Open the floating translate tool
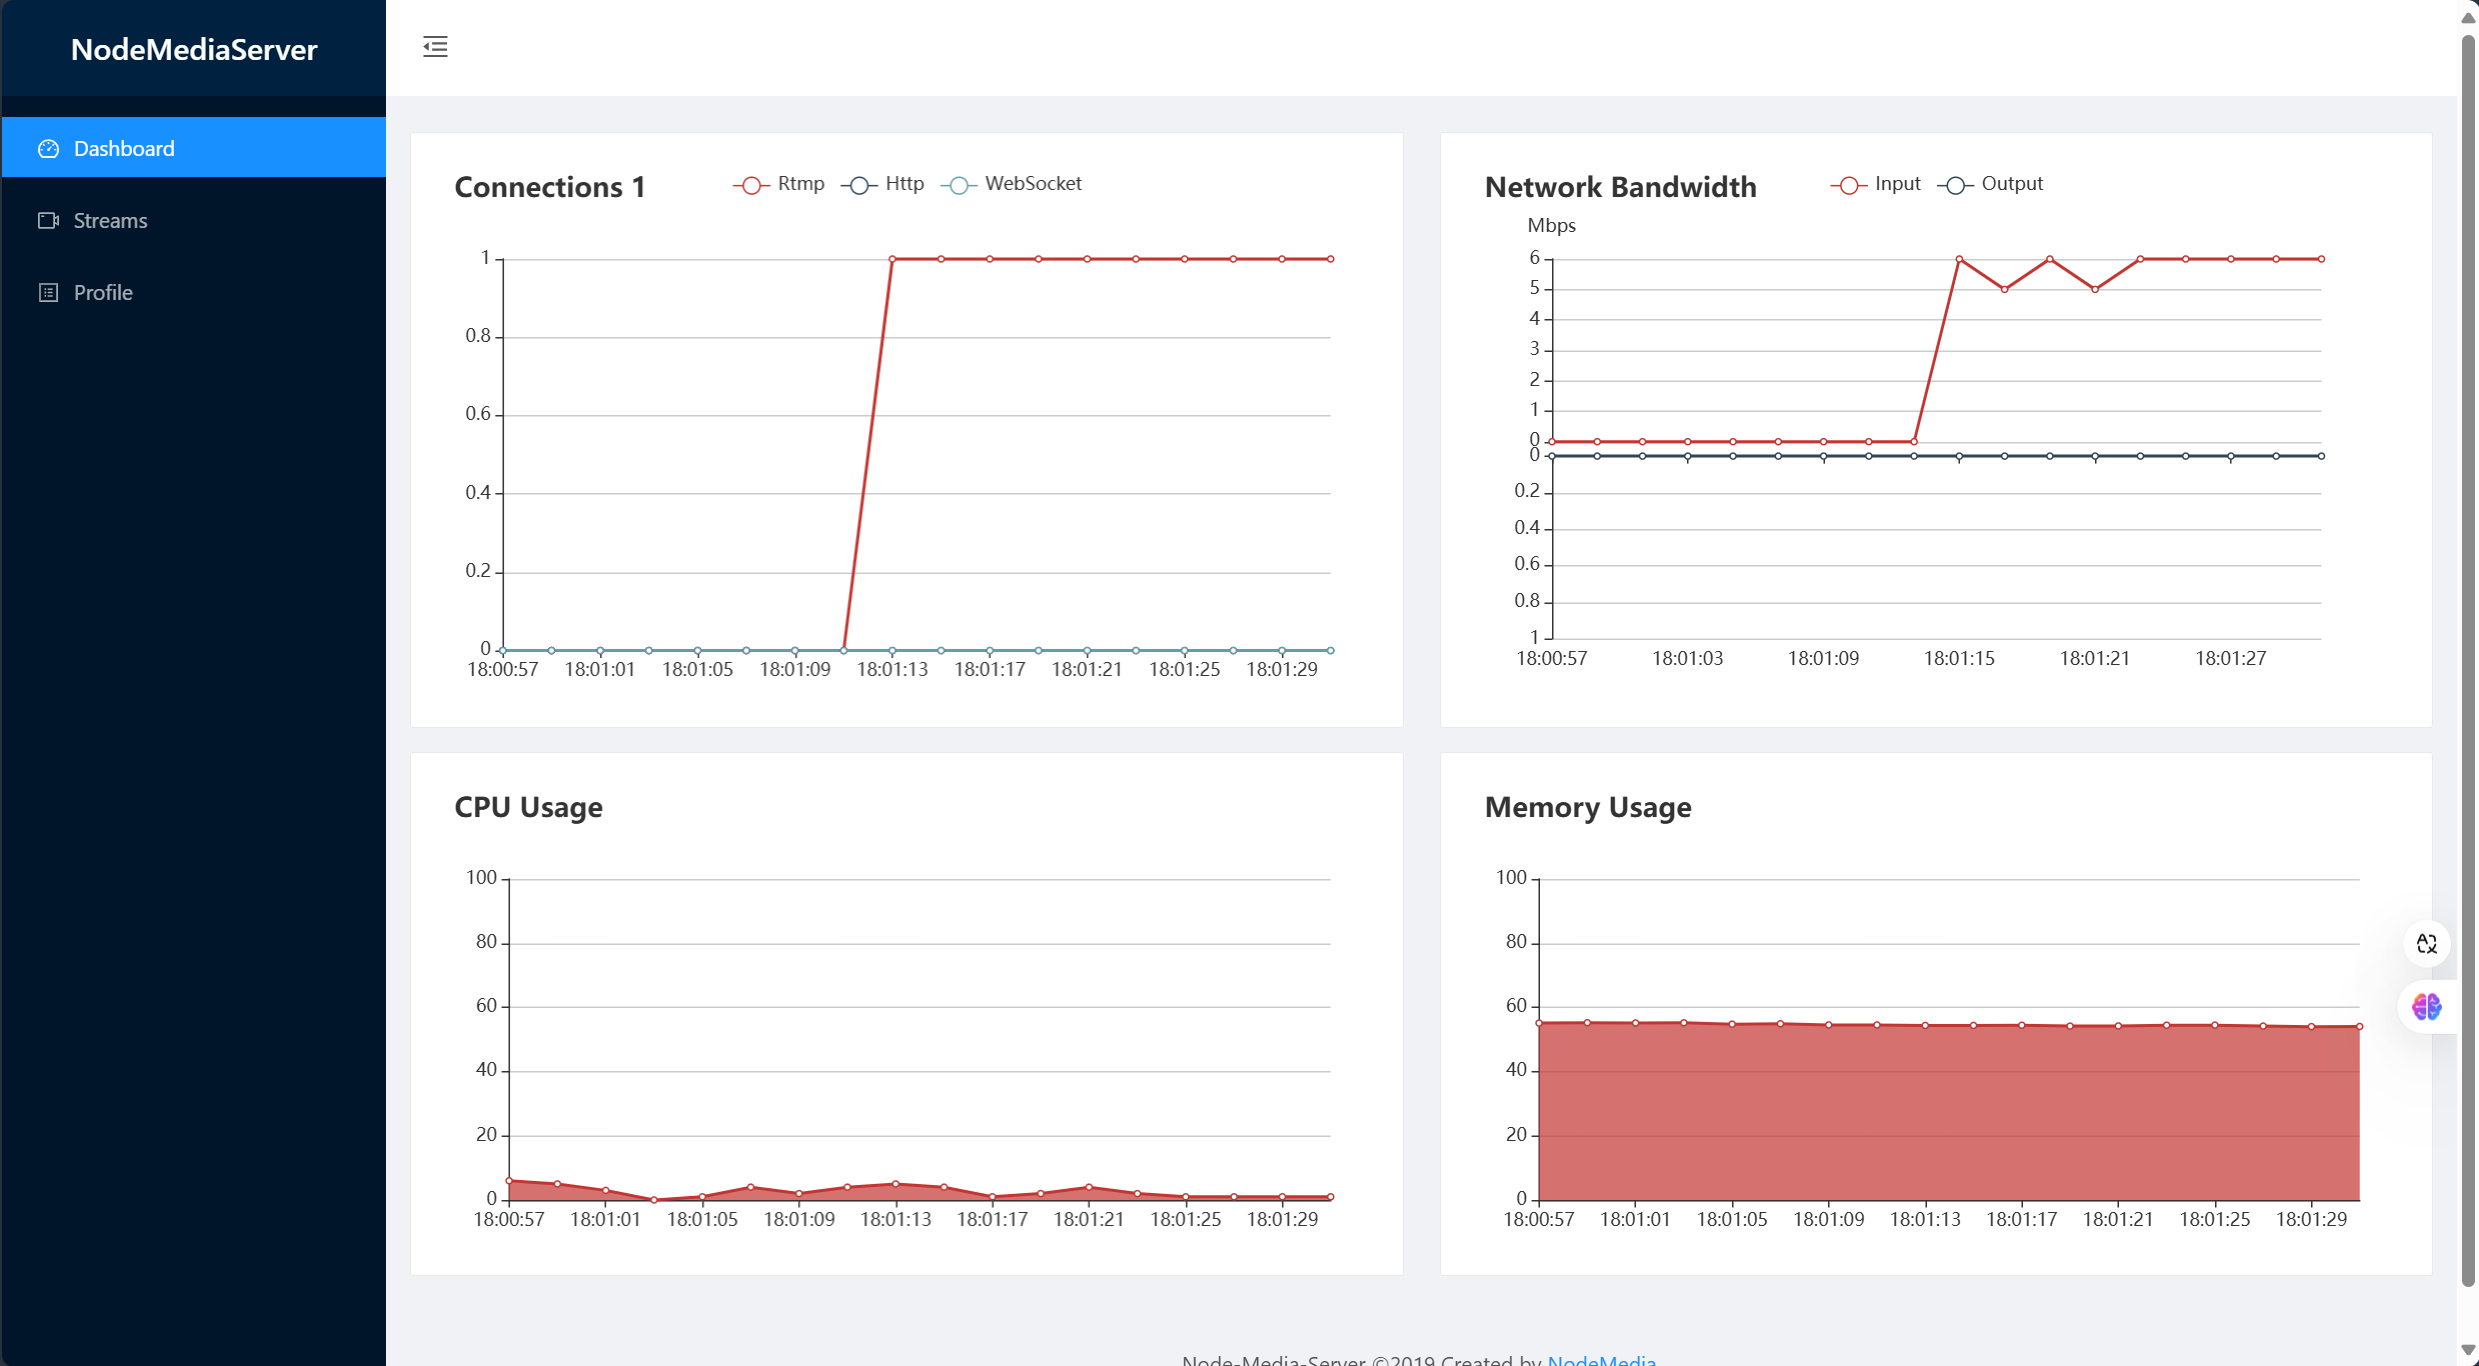2479x1366 pixels. point(2426,943)
